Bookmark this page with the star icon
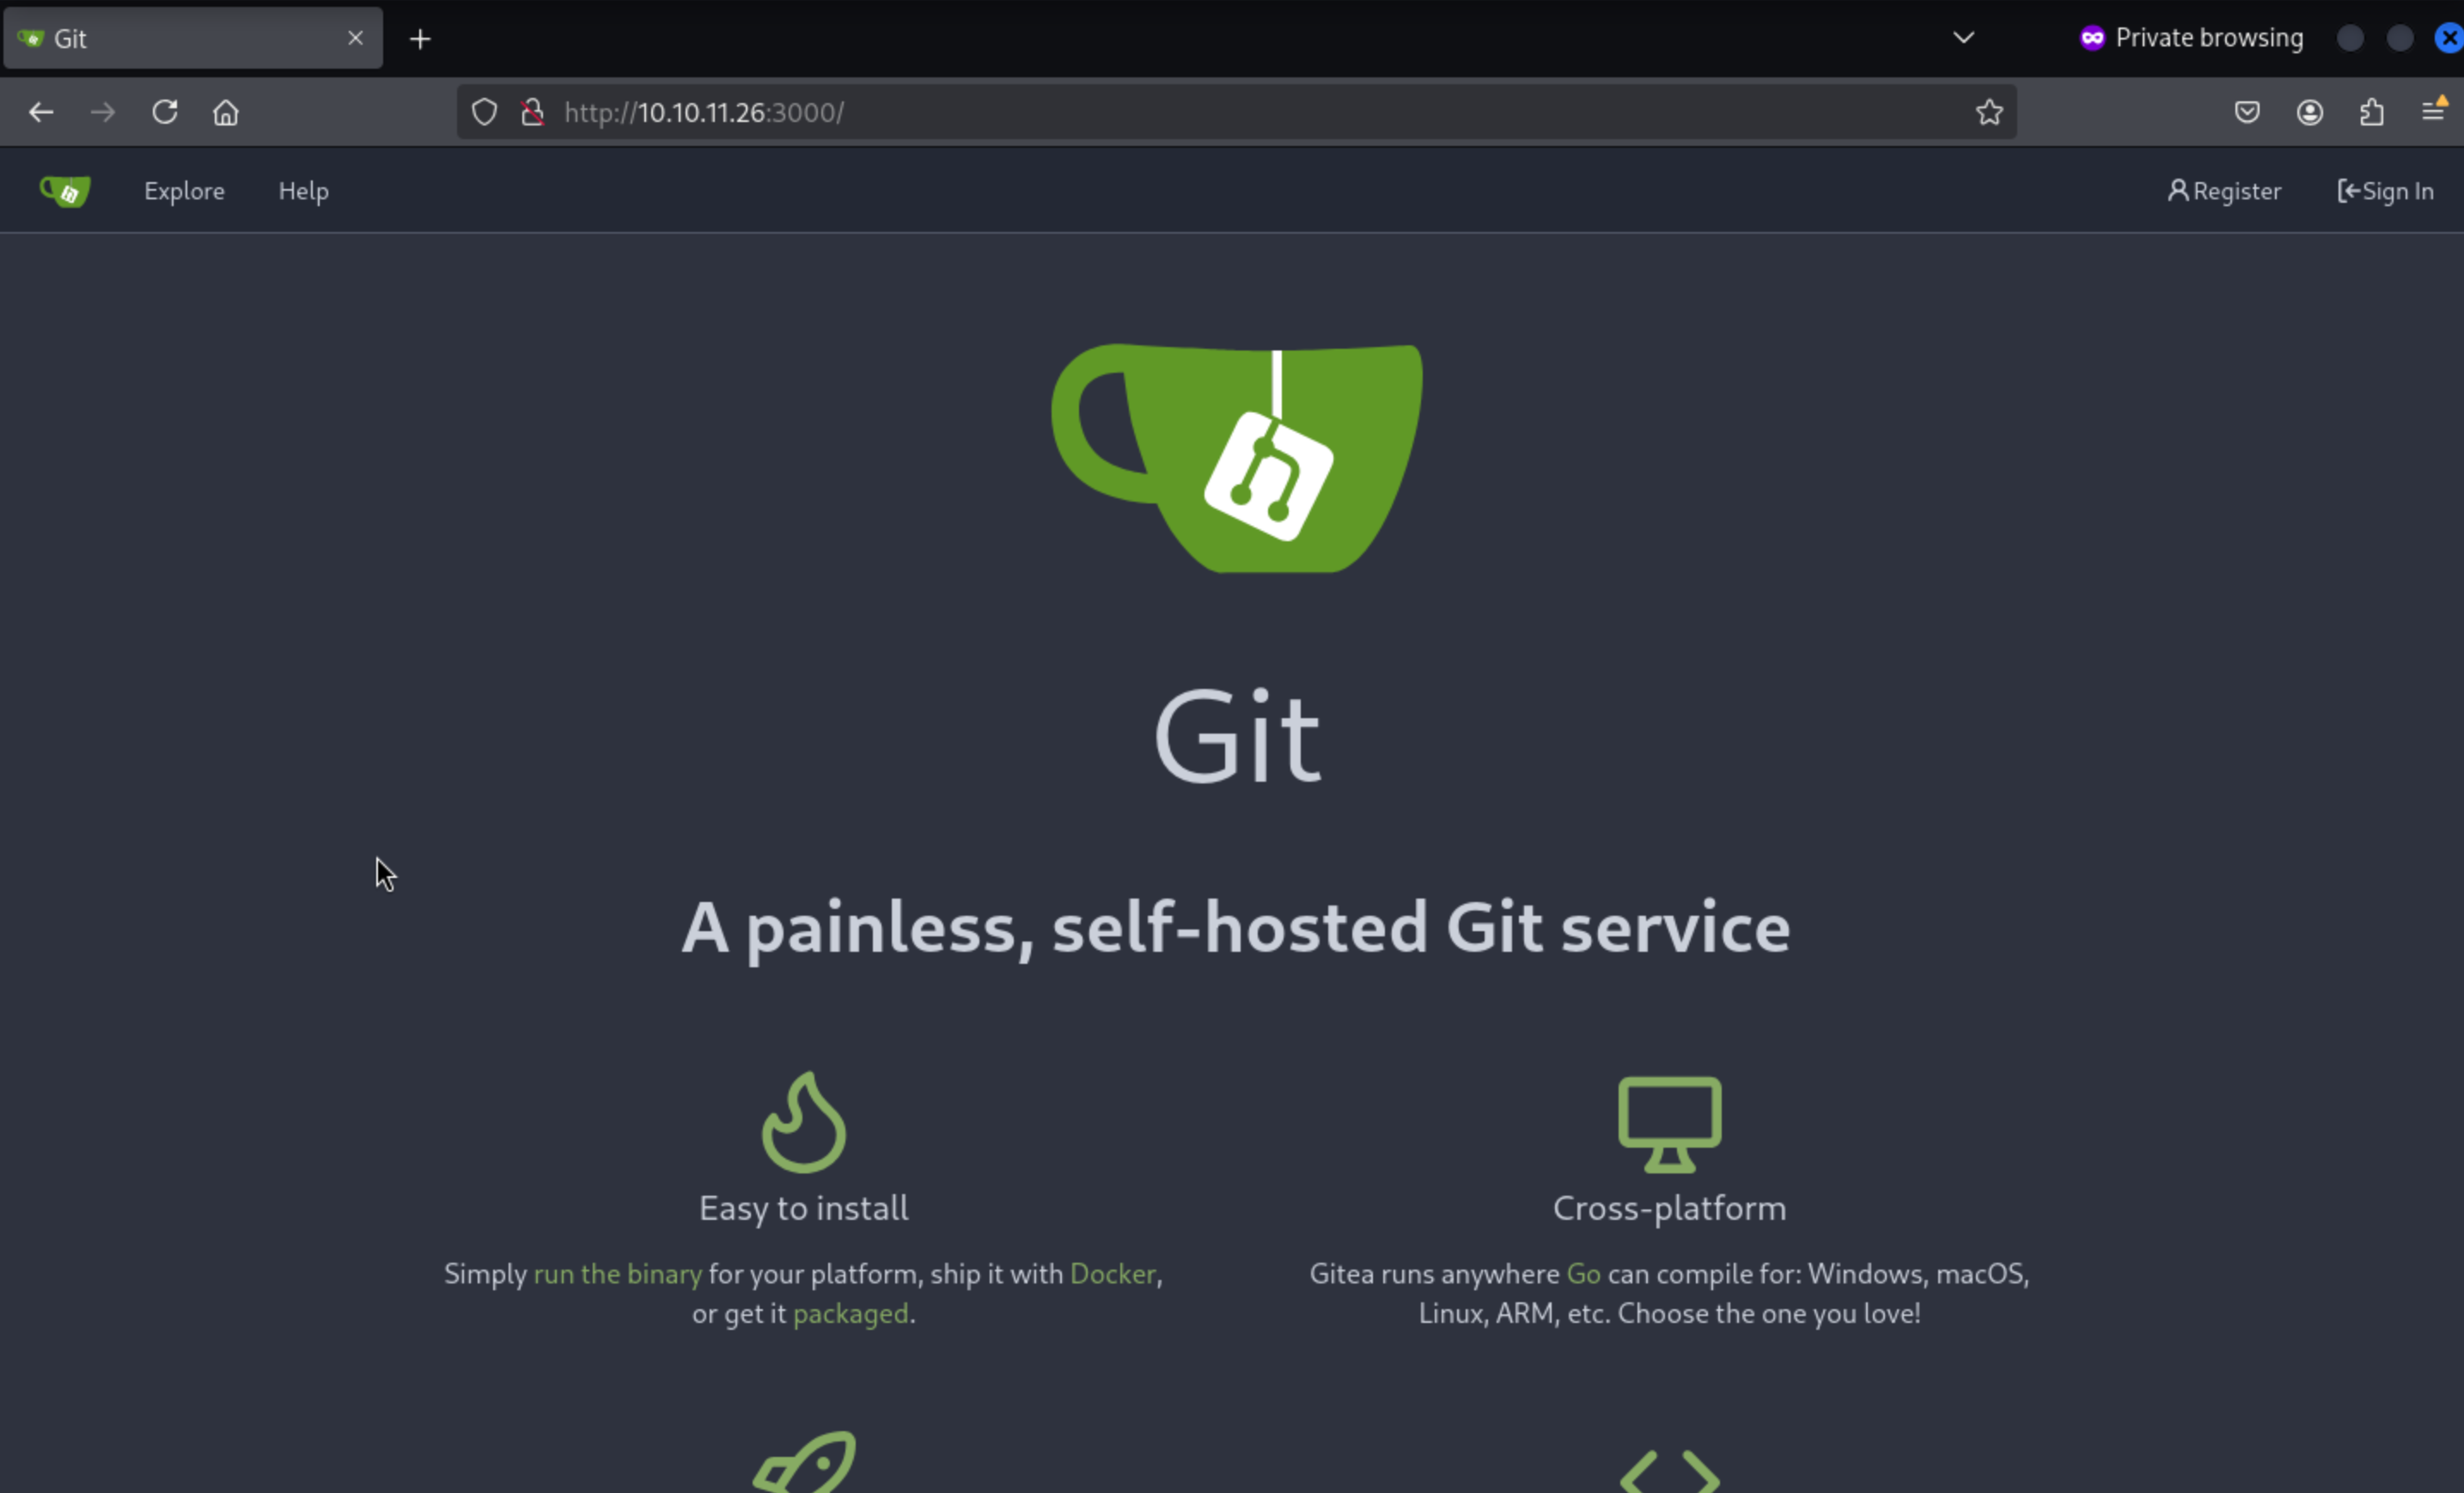The height and width of the screenshot is (1493, 2464). pos(1989,112)
